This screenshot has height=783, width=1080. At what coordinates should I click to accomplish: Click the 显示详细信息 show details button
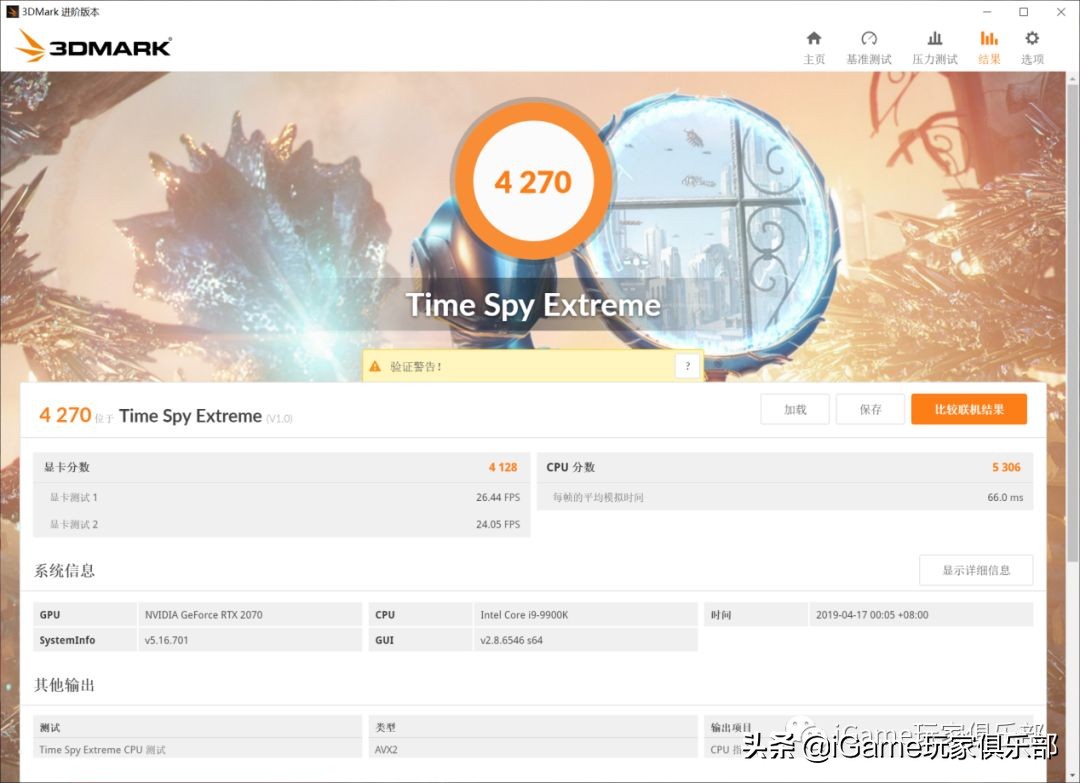(x=976, y=570)
